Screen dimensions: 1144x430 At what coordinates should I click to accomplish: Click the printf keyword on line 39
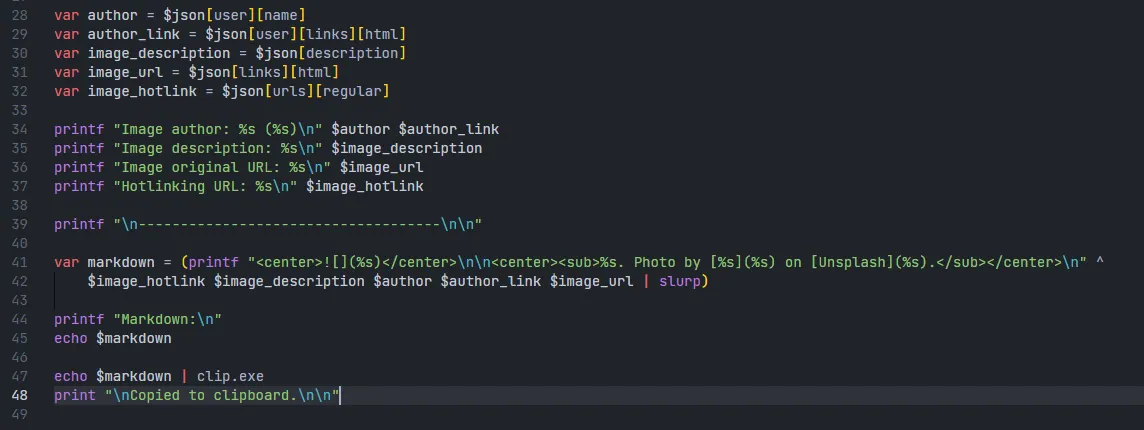tap(79, 224)
